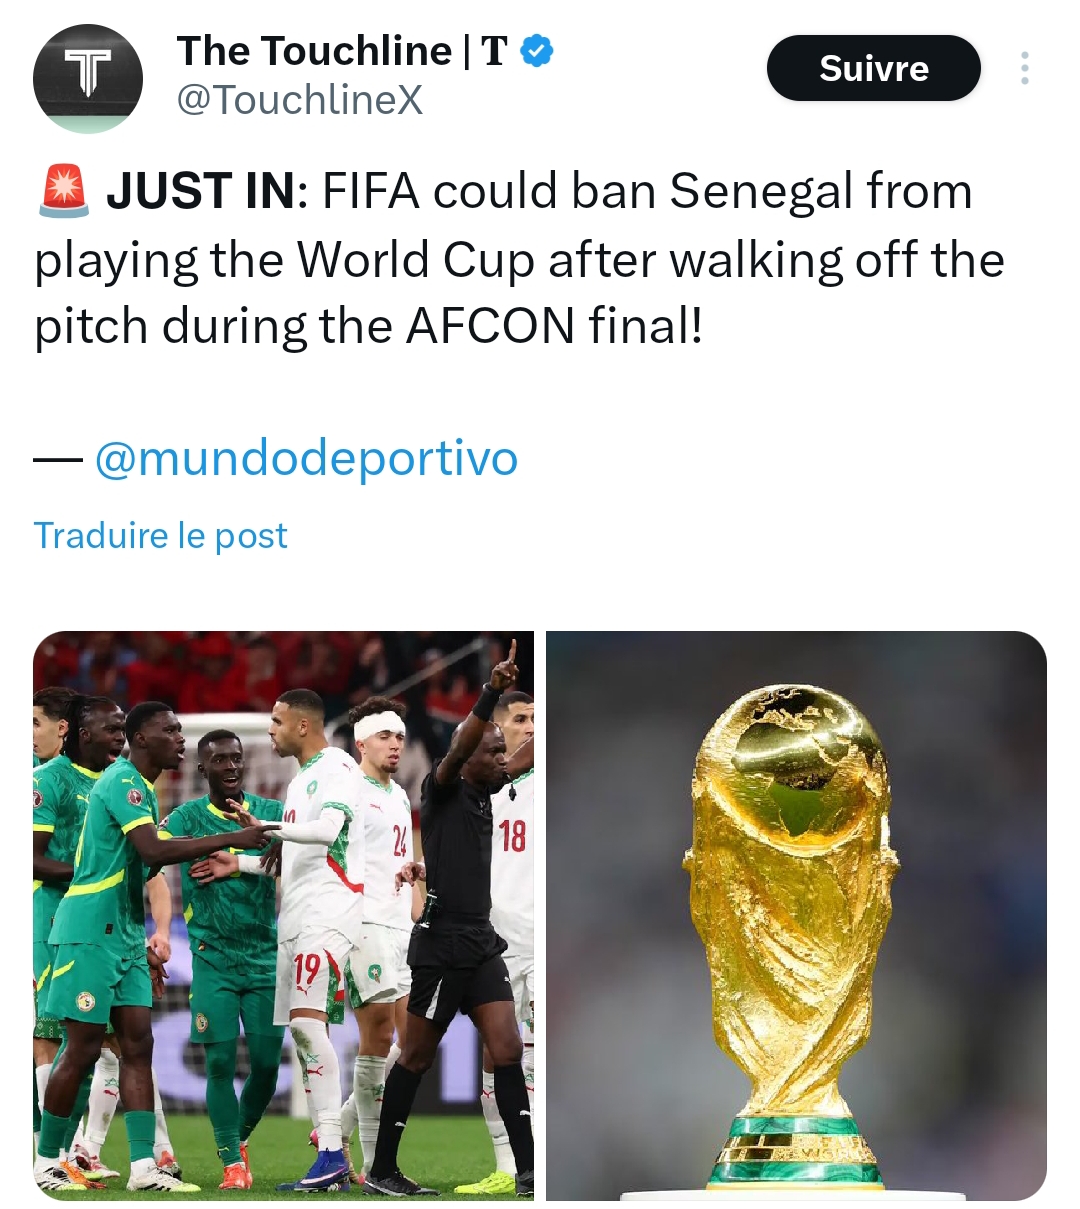
Task: Click the bold JUST IN text
Action: tap(201, 191)
